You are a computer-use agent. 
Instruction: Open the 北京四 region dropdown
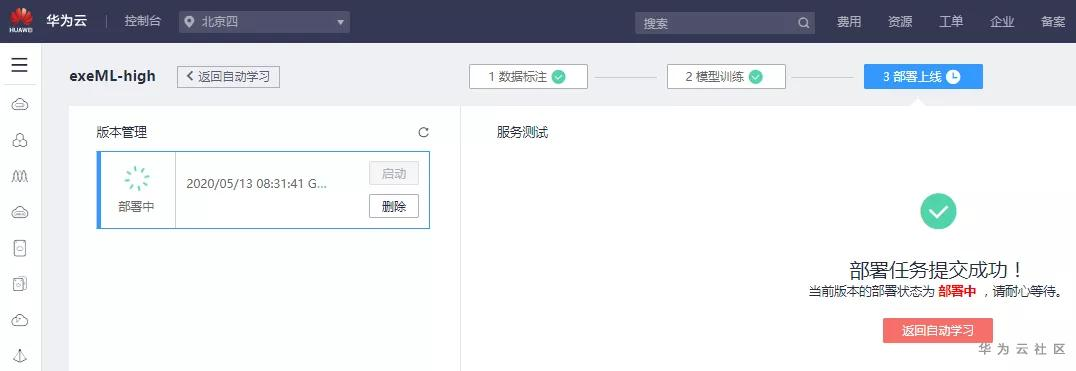[x=264, y=22]
